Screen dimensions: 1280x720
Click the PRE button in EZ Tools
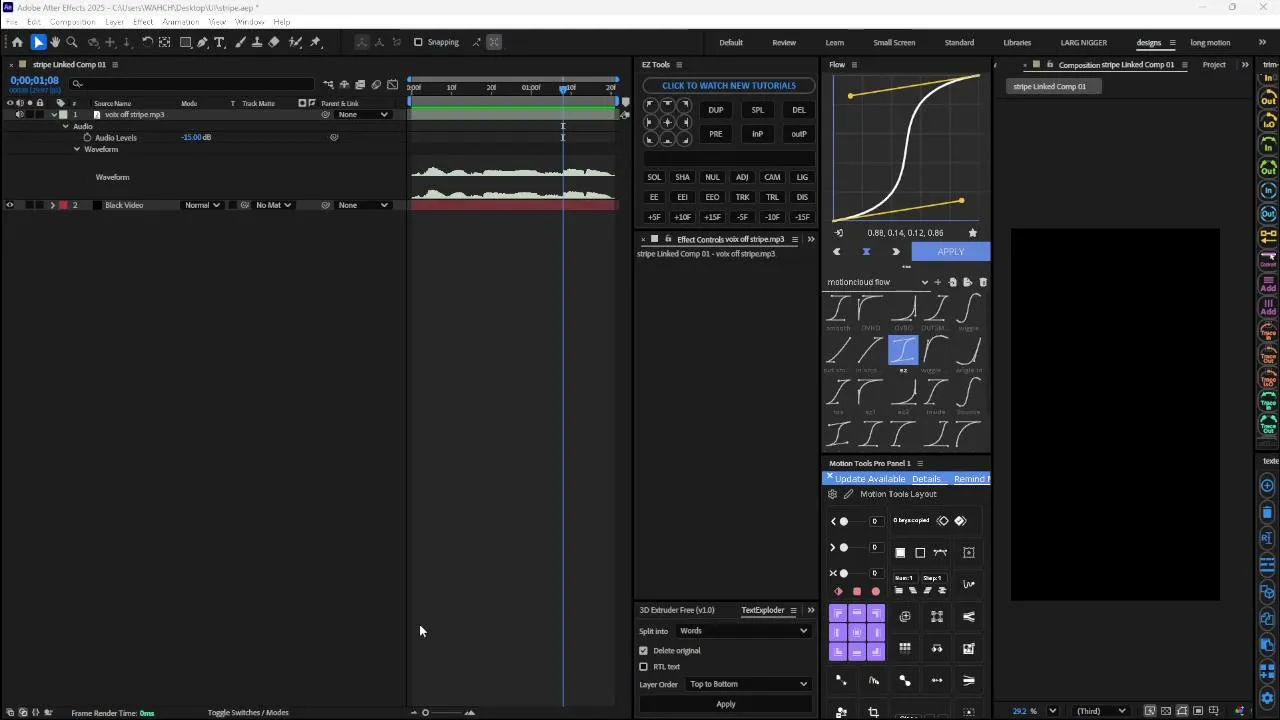pyautogui.click(x=716, y=134)
